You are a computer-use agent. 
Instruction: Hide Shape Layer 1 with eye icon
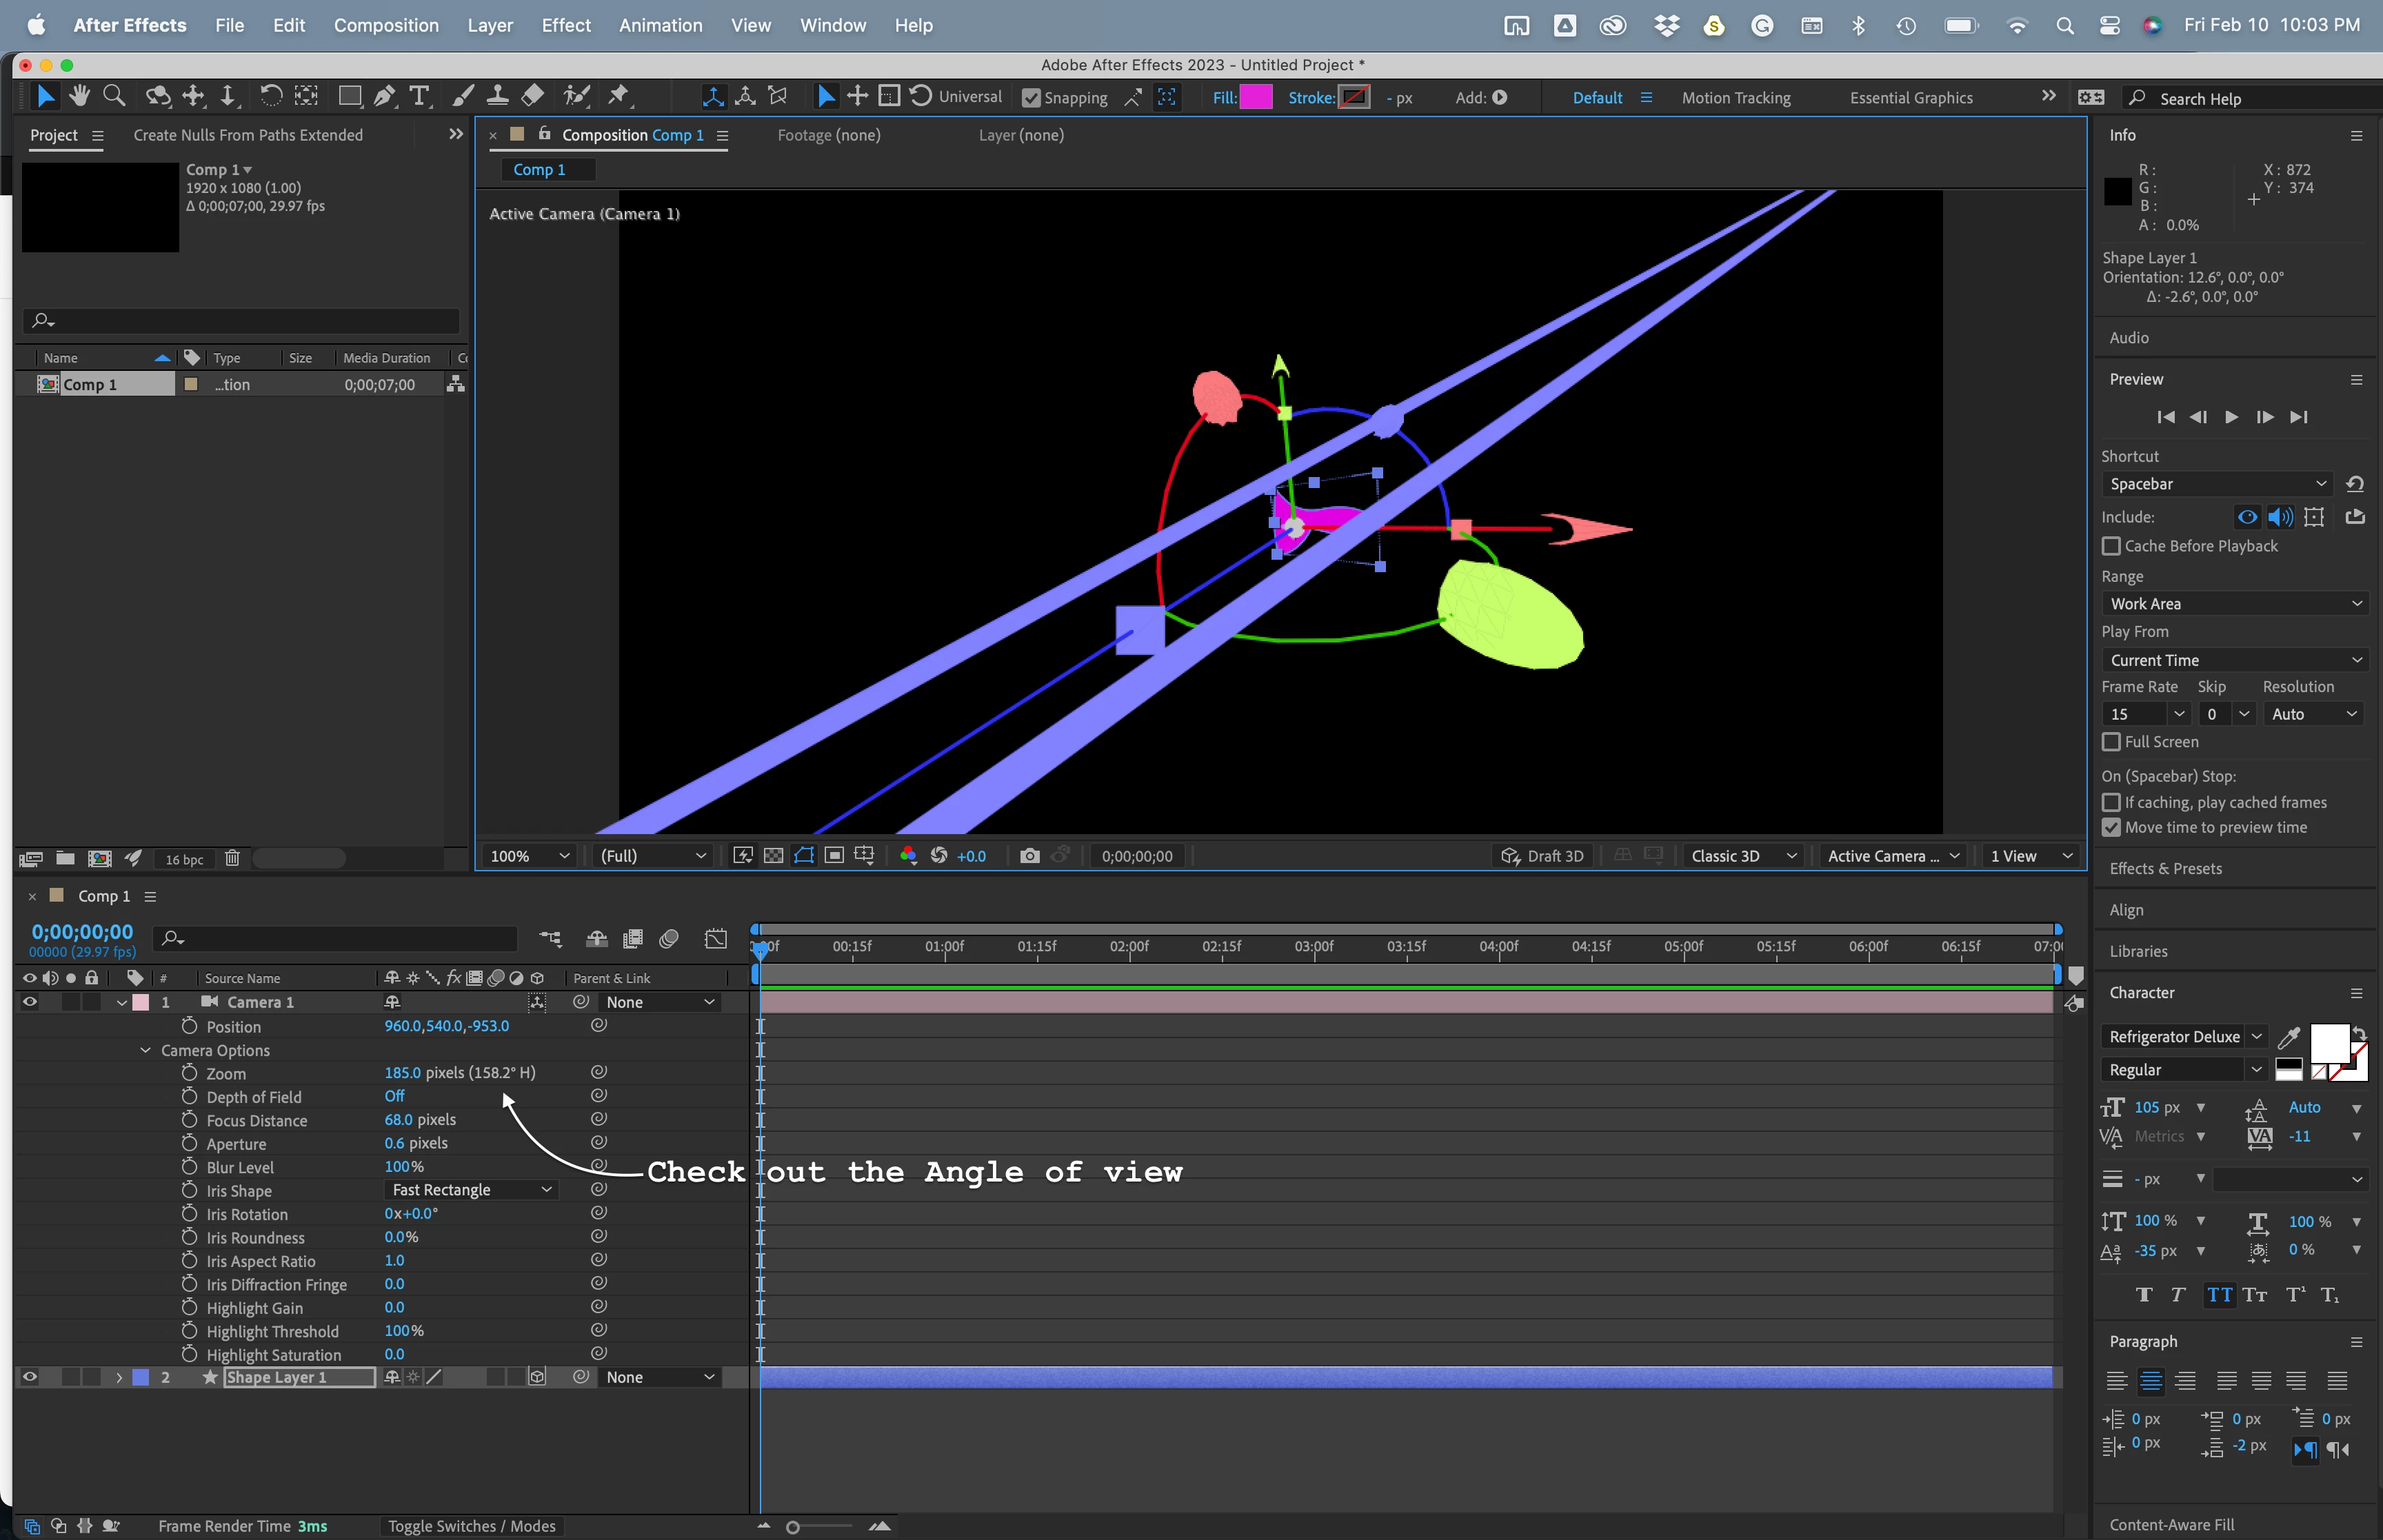point(30,1377)
